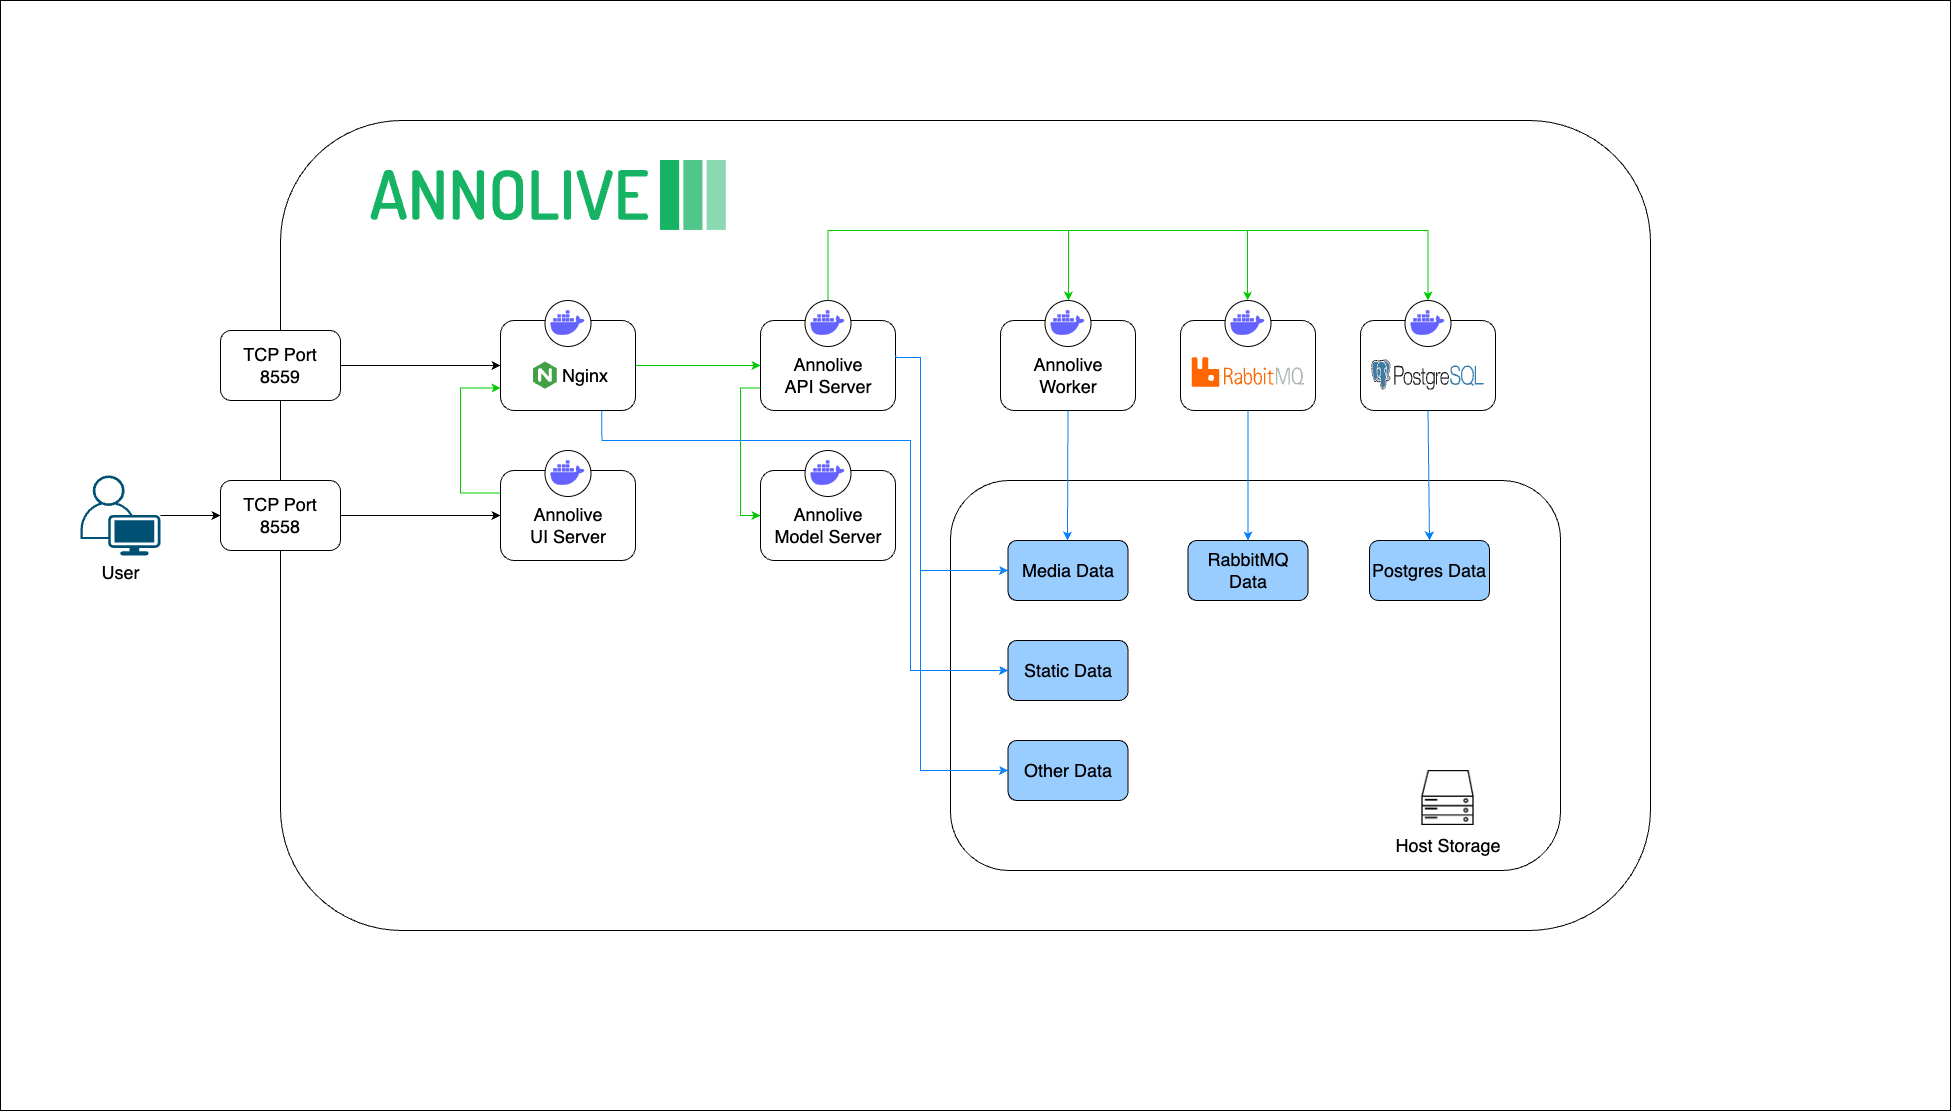
Task: Select the TCP Port 8558 box
Action: coord(280,516)
